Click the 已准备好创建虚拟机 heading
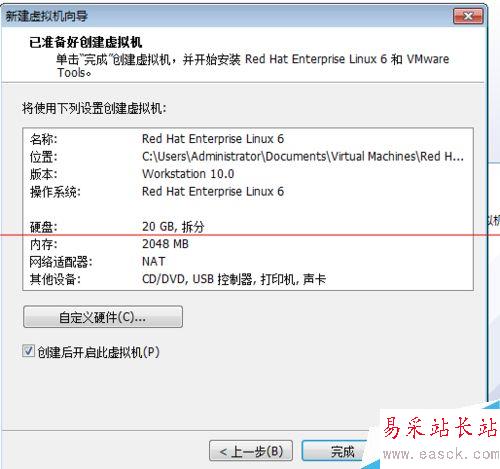The width and height of the screenshot is (500, 469). point(86,42)
